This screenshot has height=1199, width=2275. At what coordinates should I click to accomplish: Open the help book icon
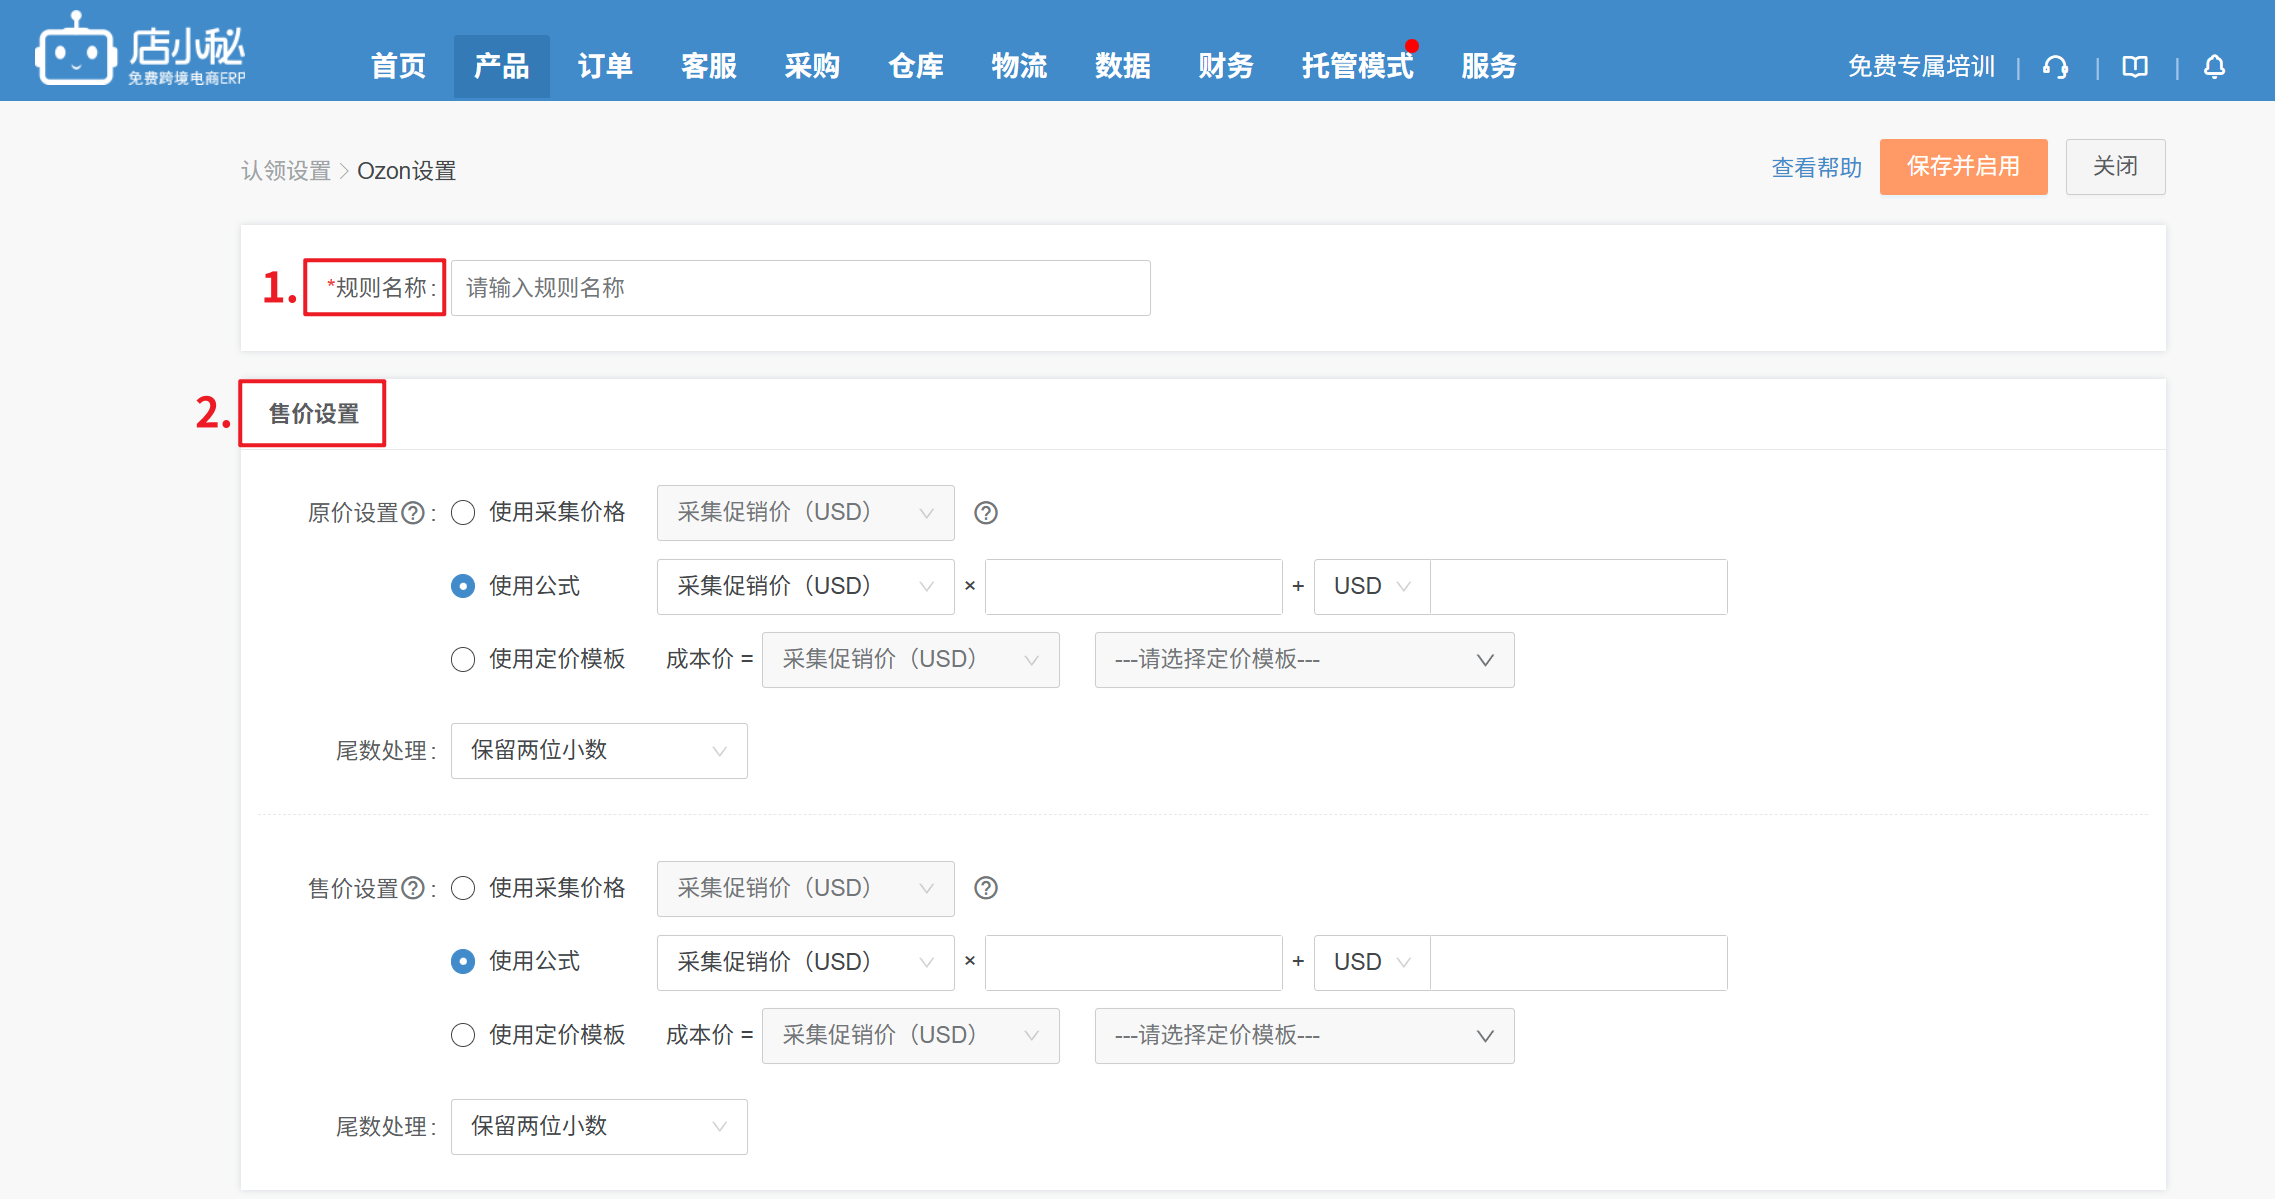2135,67
